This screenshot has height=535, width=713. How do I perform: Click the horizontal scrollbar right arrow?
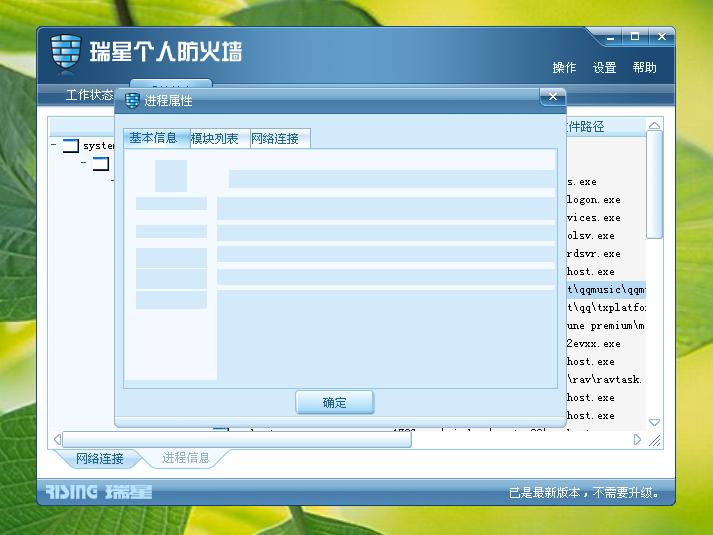point(637,440)
